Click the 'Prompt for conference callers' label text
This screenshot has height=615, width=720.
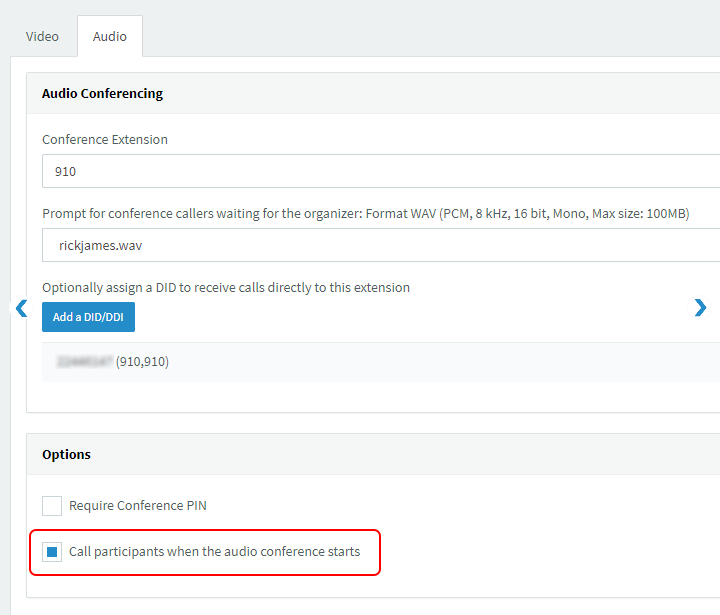coord(366,214)
